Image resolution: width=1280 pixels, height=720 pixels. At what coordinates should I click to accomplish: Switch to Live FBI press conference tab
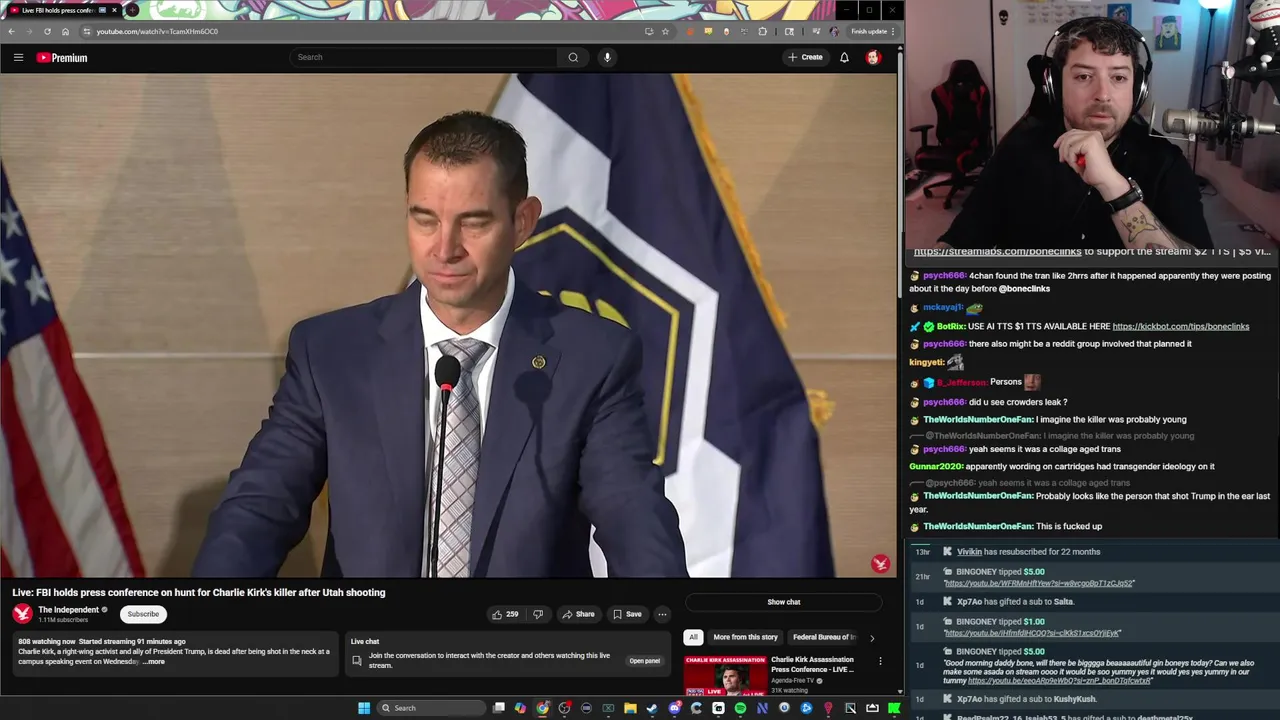(x=58, y=10)
